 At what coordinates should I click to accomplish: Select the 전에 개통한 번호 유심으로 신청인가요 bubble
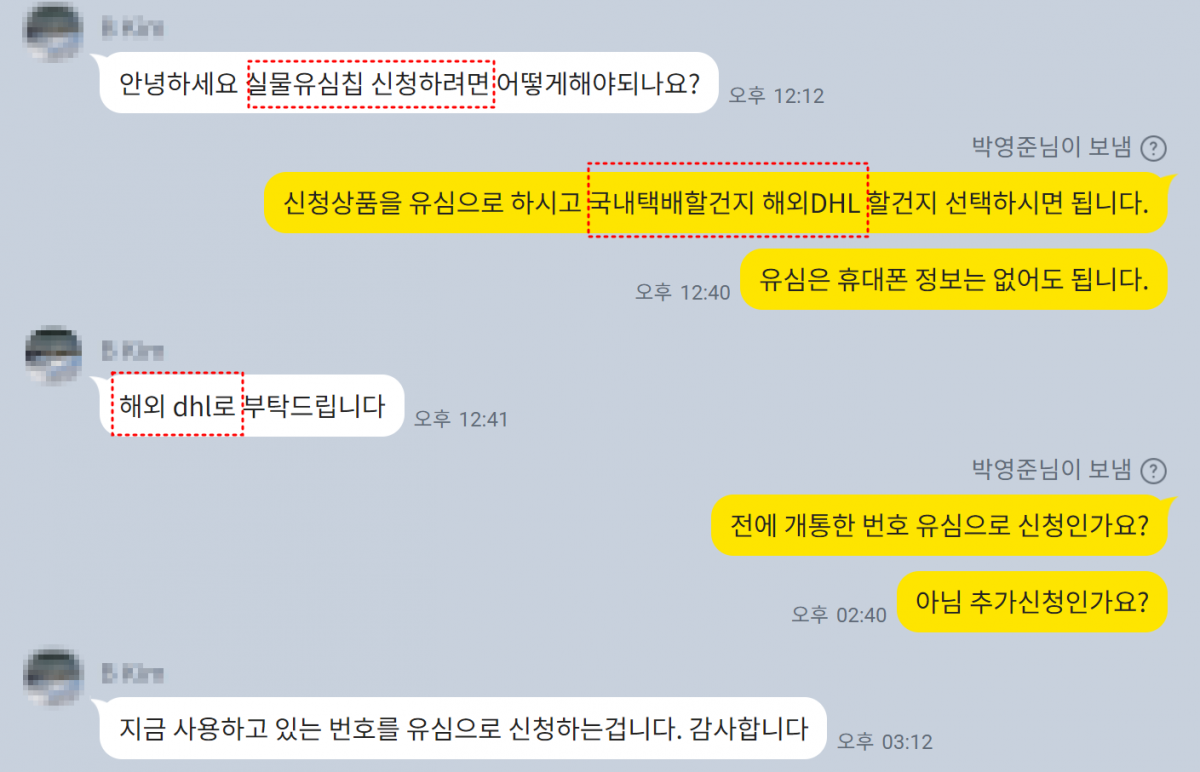[x=939, y=526]
